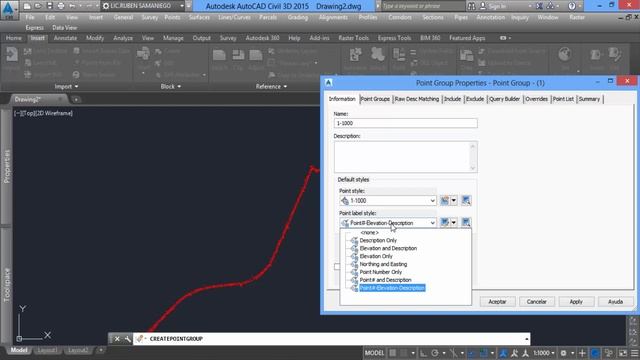
Task: Click the workspace switching gear icon
Action: coord(564,353)
